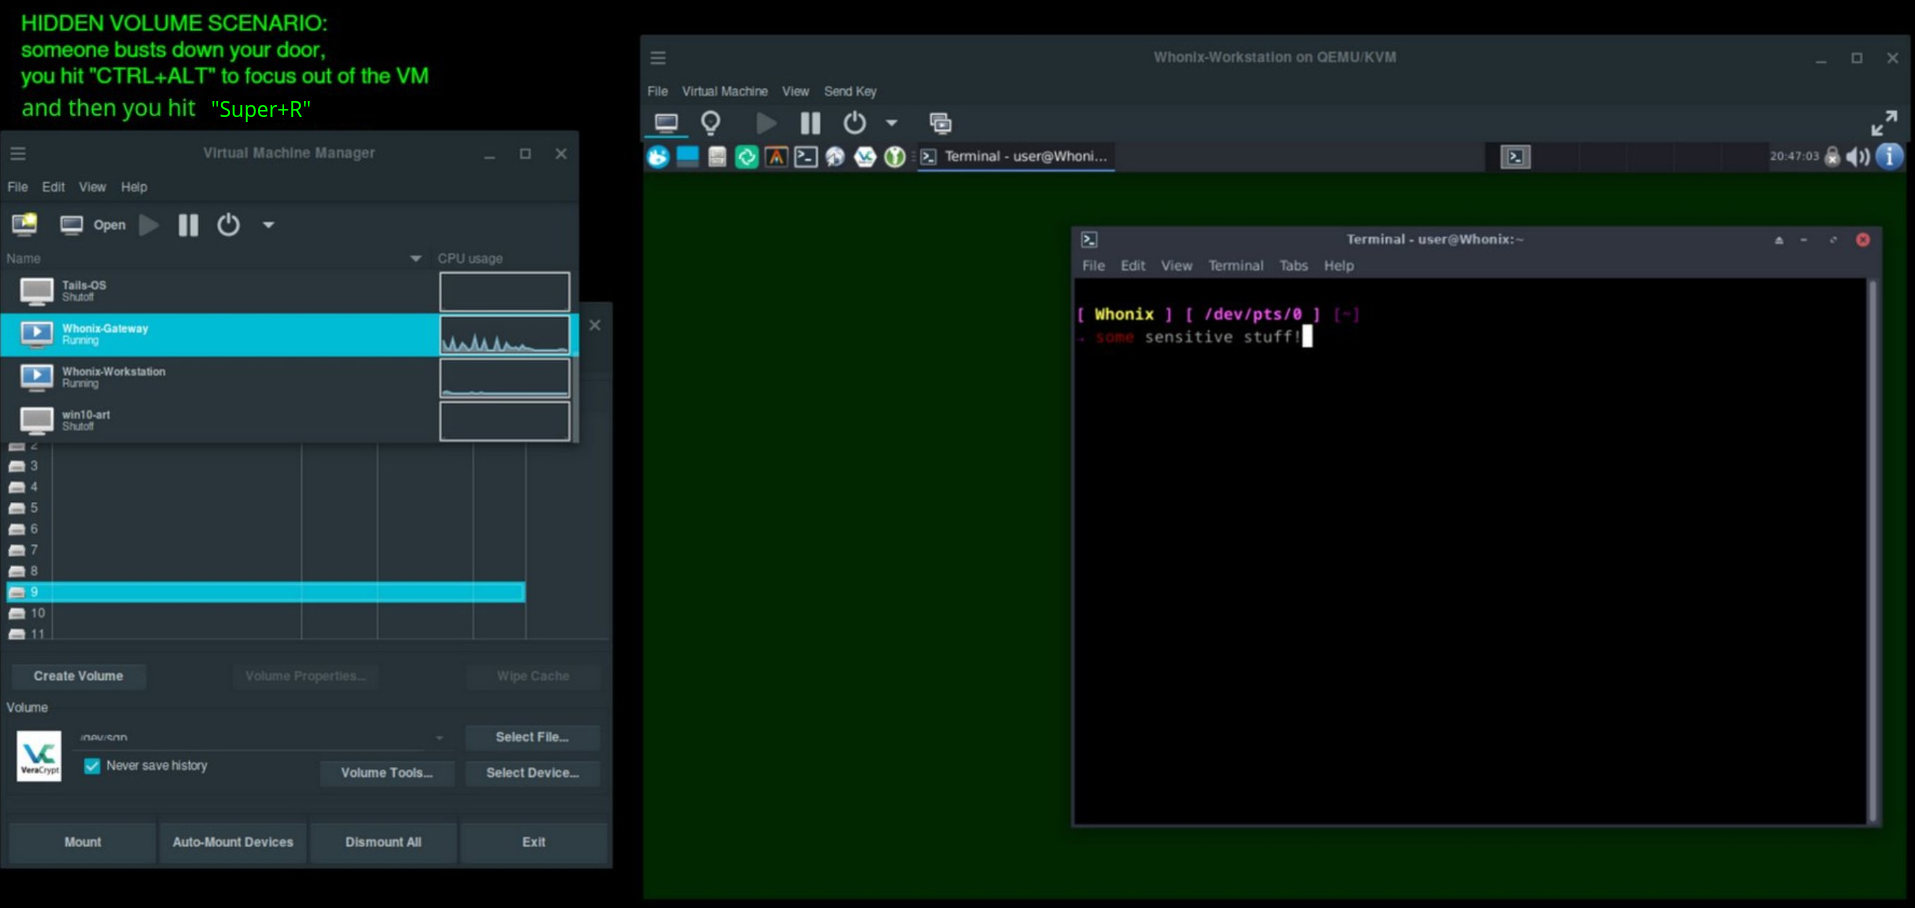Click the panel lock tray icon
The image size is (1915, 908).
point(1832,157)
